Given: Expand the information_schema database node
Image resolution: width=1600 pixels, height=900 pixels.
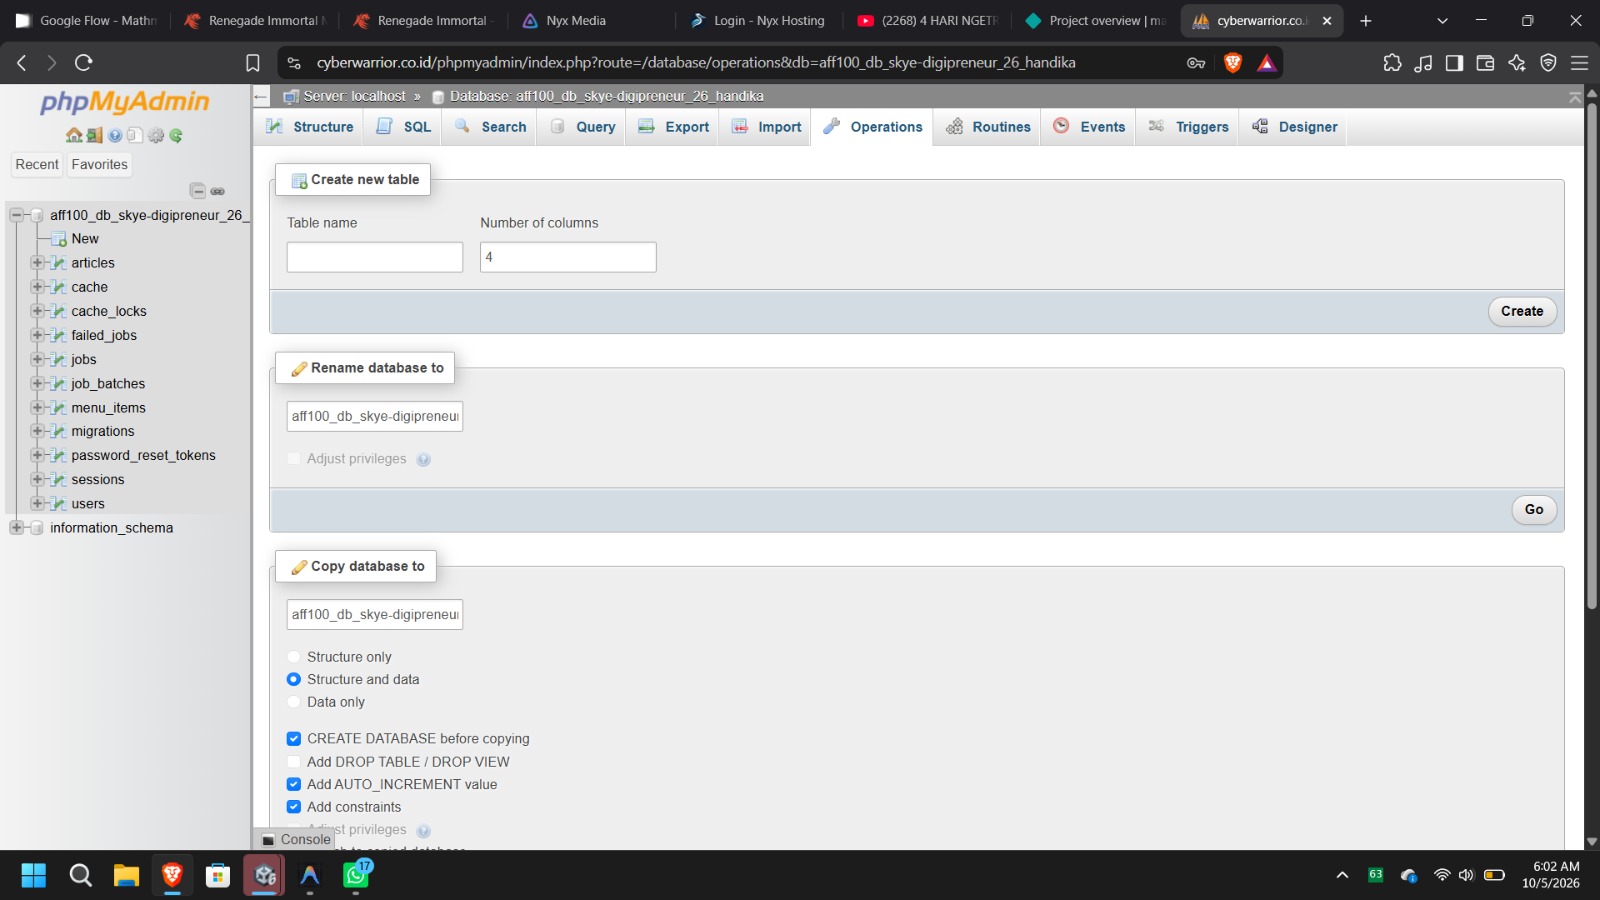Looking at the screenshot, I should tap(16, 527).
